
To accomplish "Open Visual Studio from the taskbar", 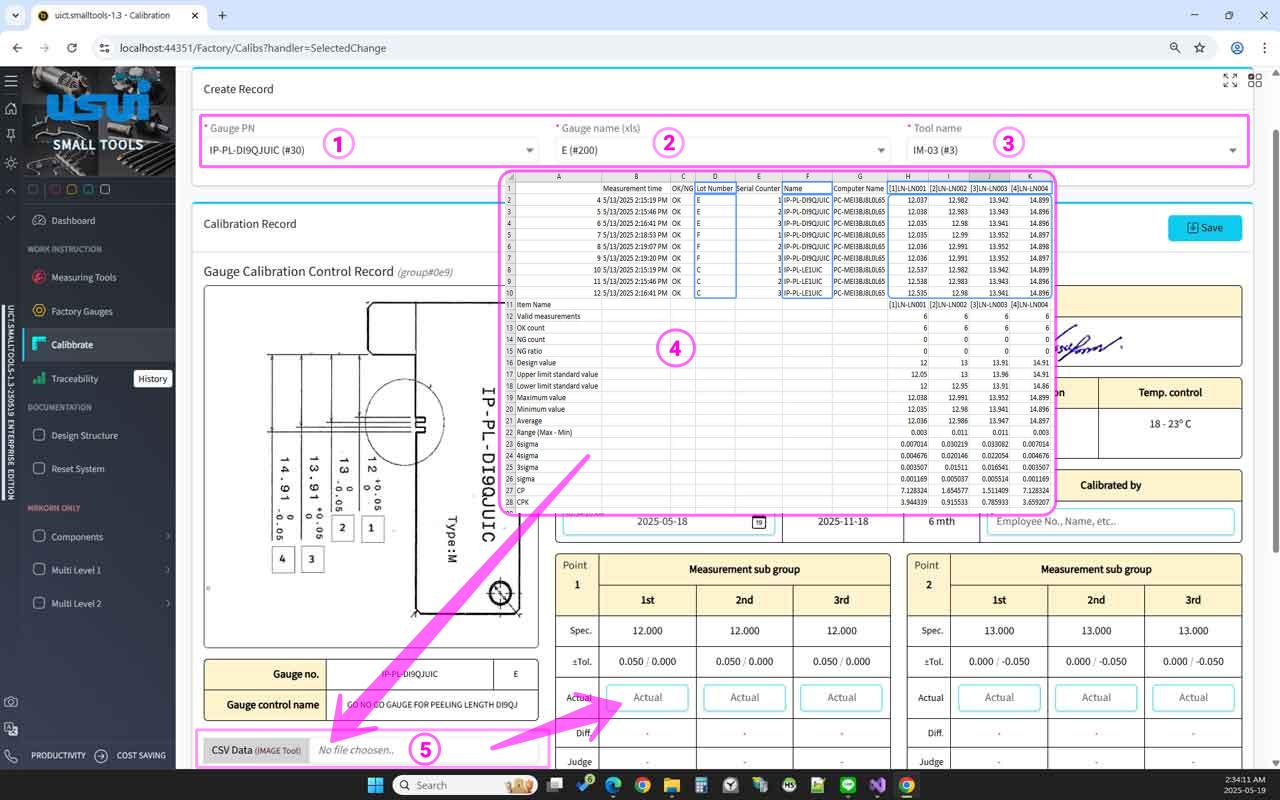I will click(x=877, y=785).
